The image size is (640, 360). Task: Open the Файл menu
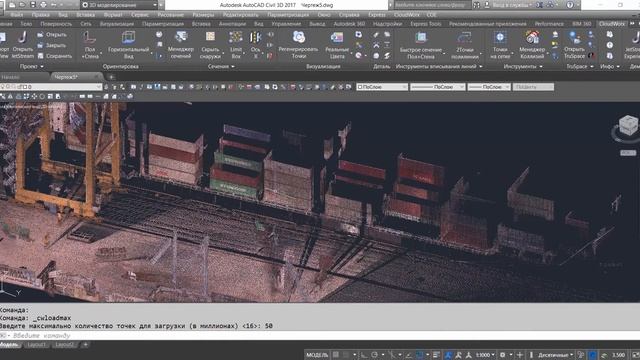click(17, 15)
